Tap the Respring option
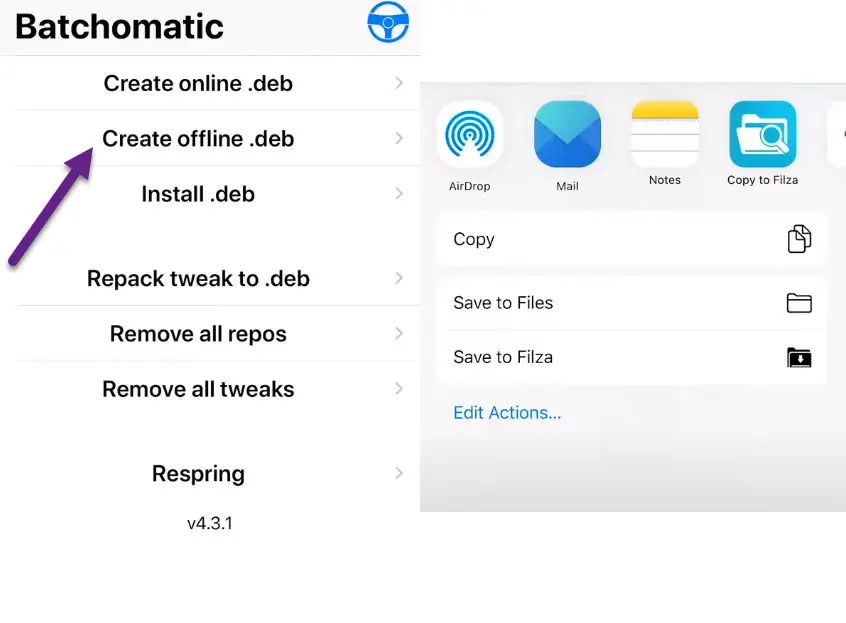Screen dimensions: 846x623 (x=210, y=473)
